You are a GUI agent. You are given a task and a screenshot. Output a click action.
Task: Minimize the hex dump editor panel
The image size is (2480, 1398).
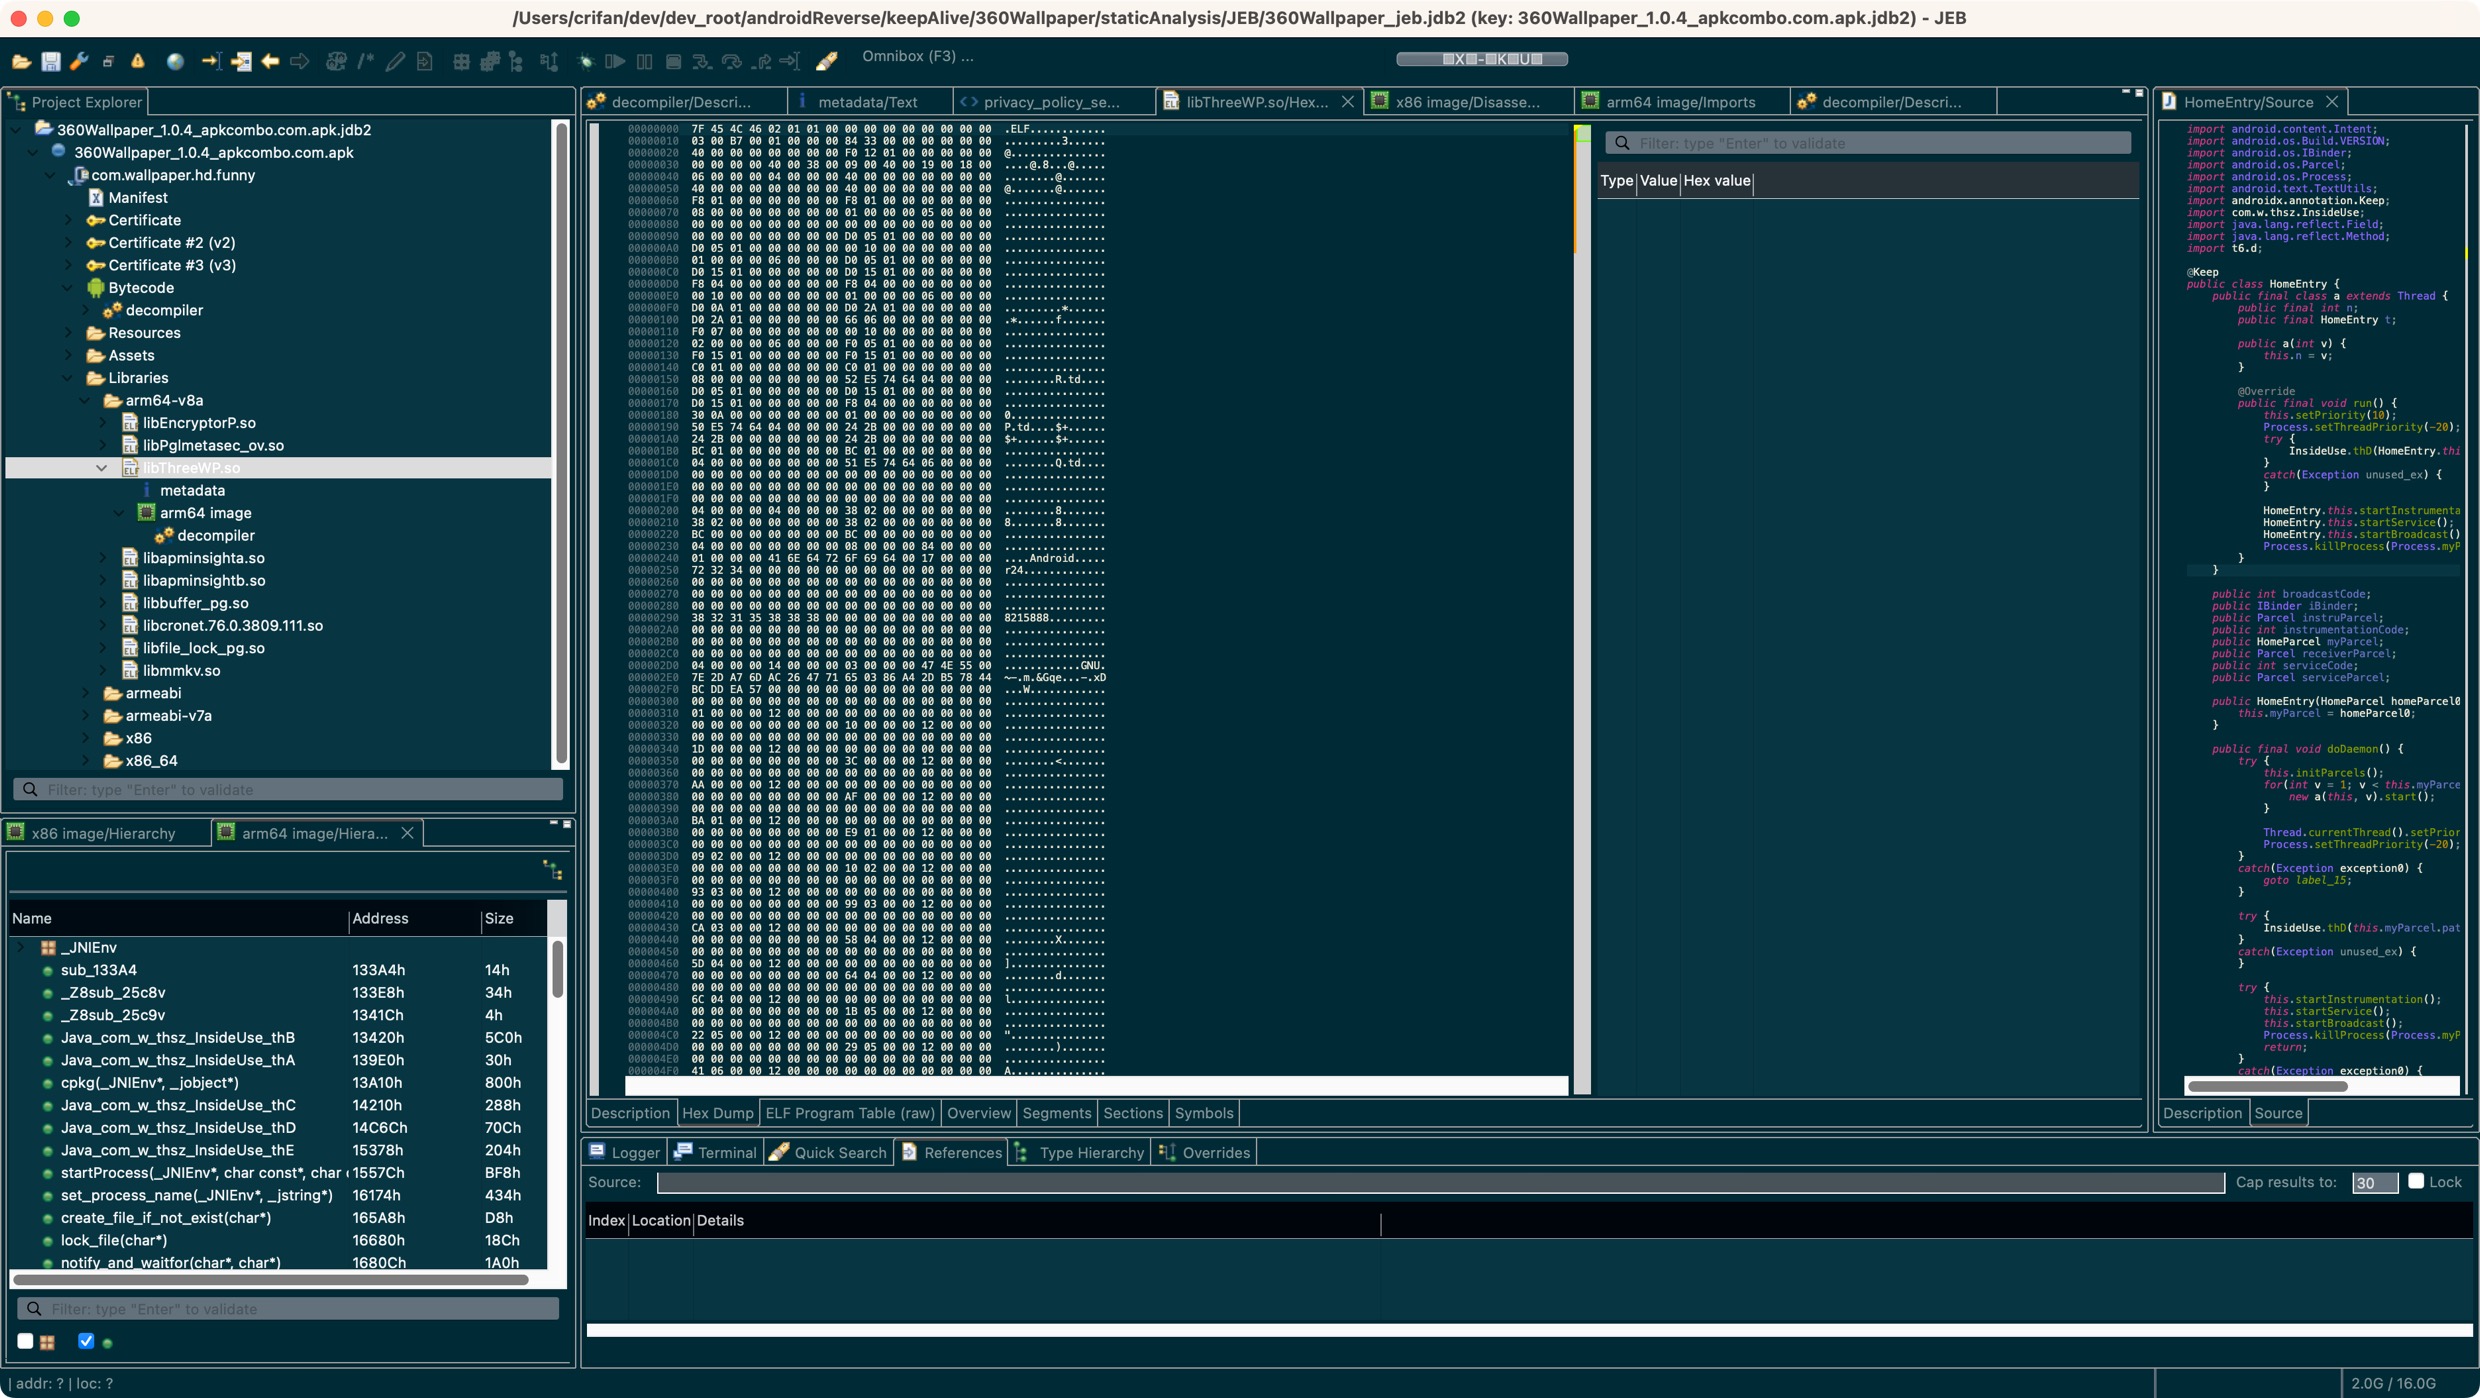coord(2125,92)
